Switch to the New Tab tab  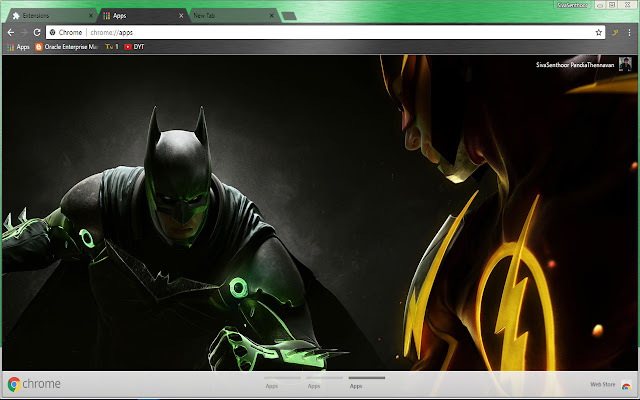coord(232,16)
